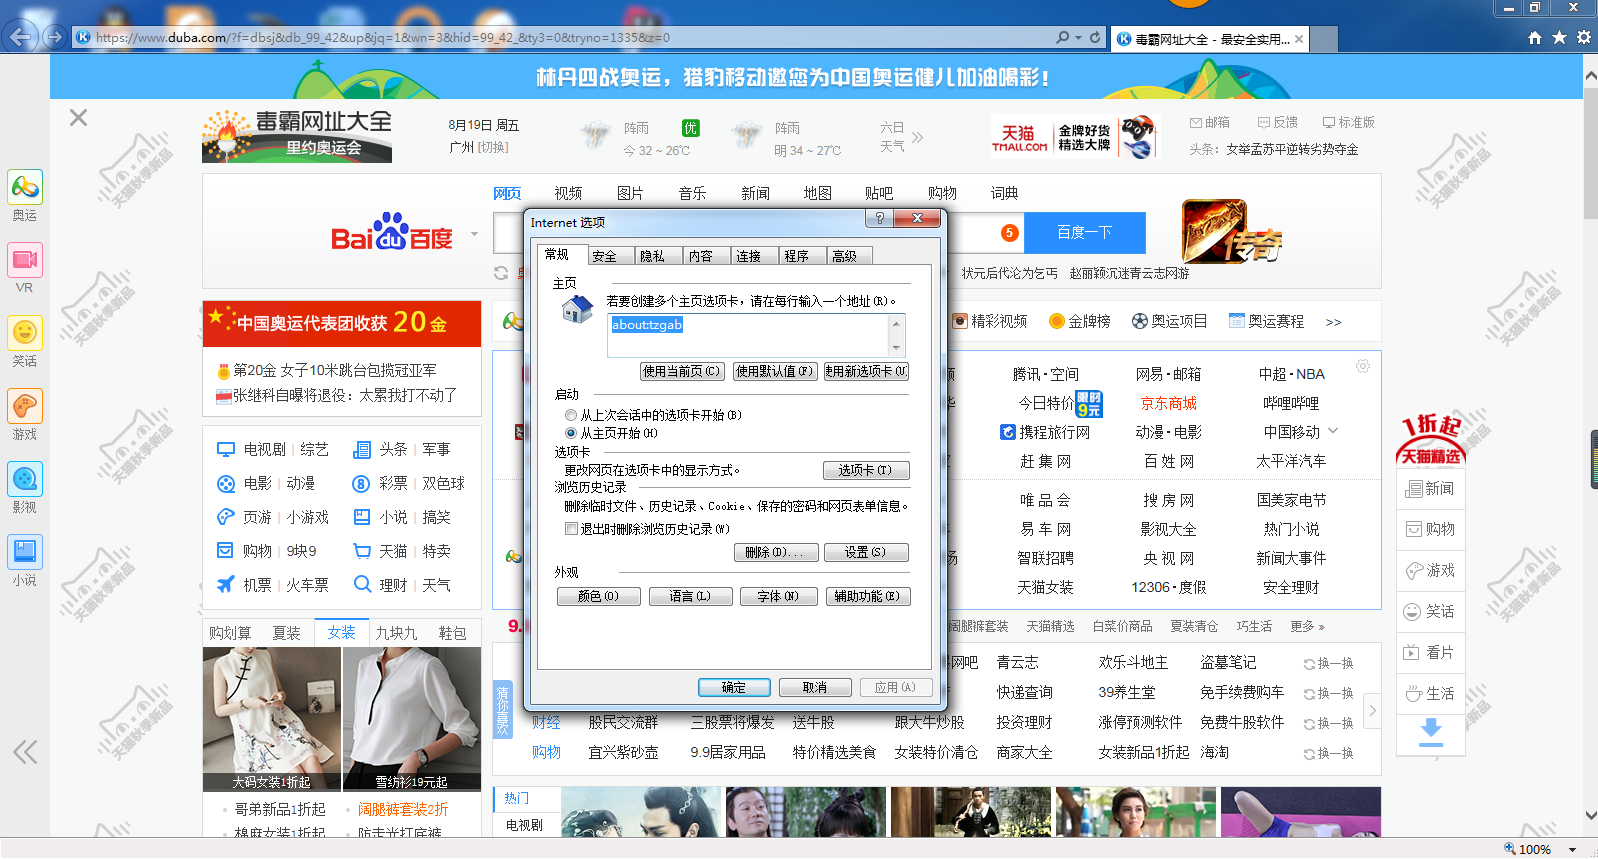Open the address bar search dropdown arrow

[x=1078, y=38]
